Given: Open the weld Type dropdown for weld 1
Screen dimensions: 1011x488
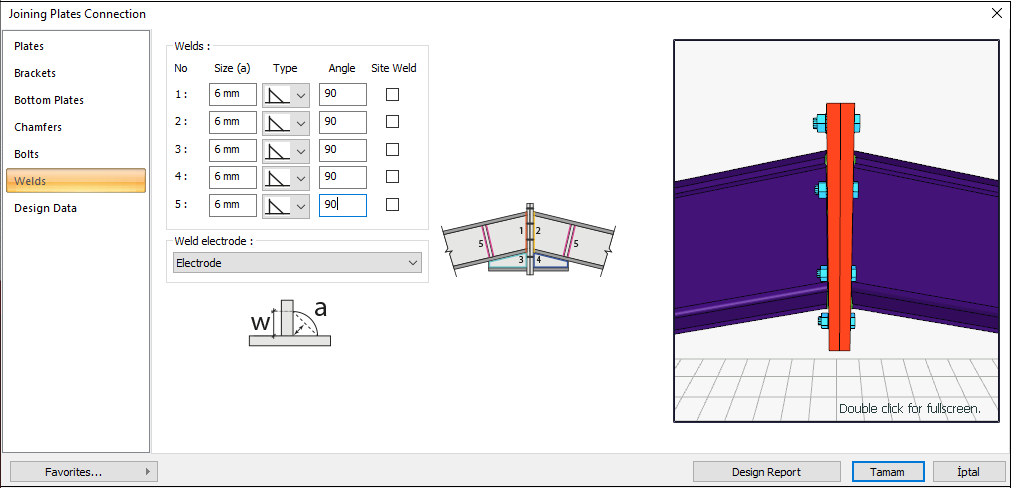Looking at the screenshot, I should click(286, 95).
